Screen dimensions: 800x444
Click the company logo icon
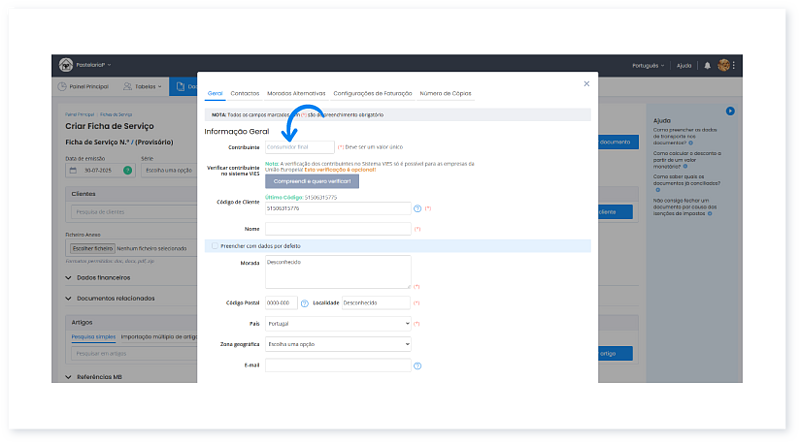pyautogui.click(x=66, y=65)
